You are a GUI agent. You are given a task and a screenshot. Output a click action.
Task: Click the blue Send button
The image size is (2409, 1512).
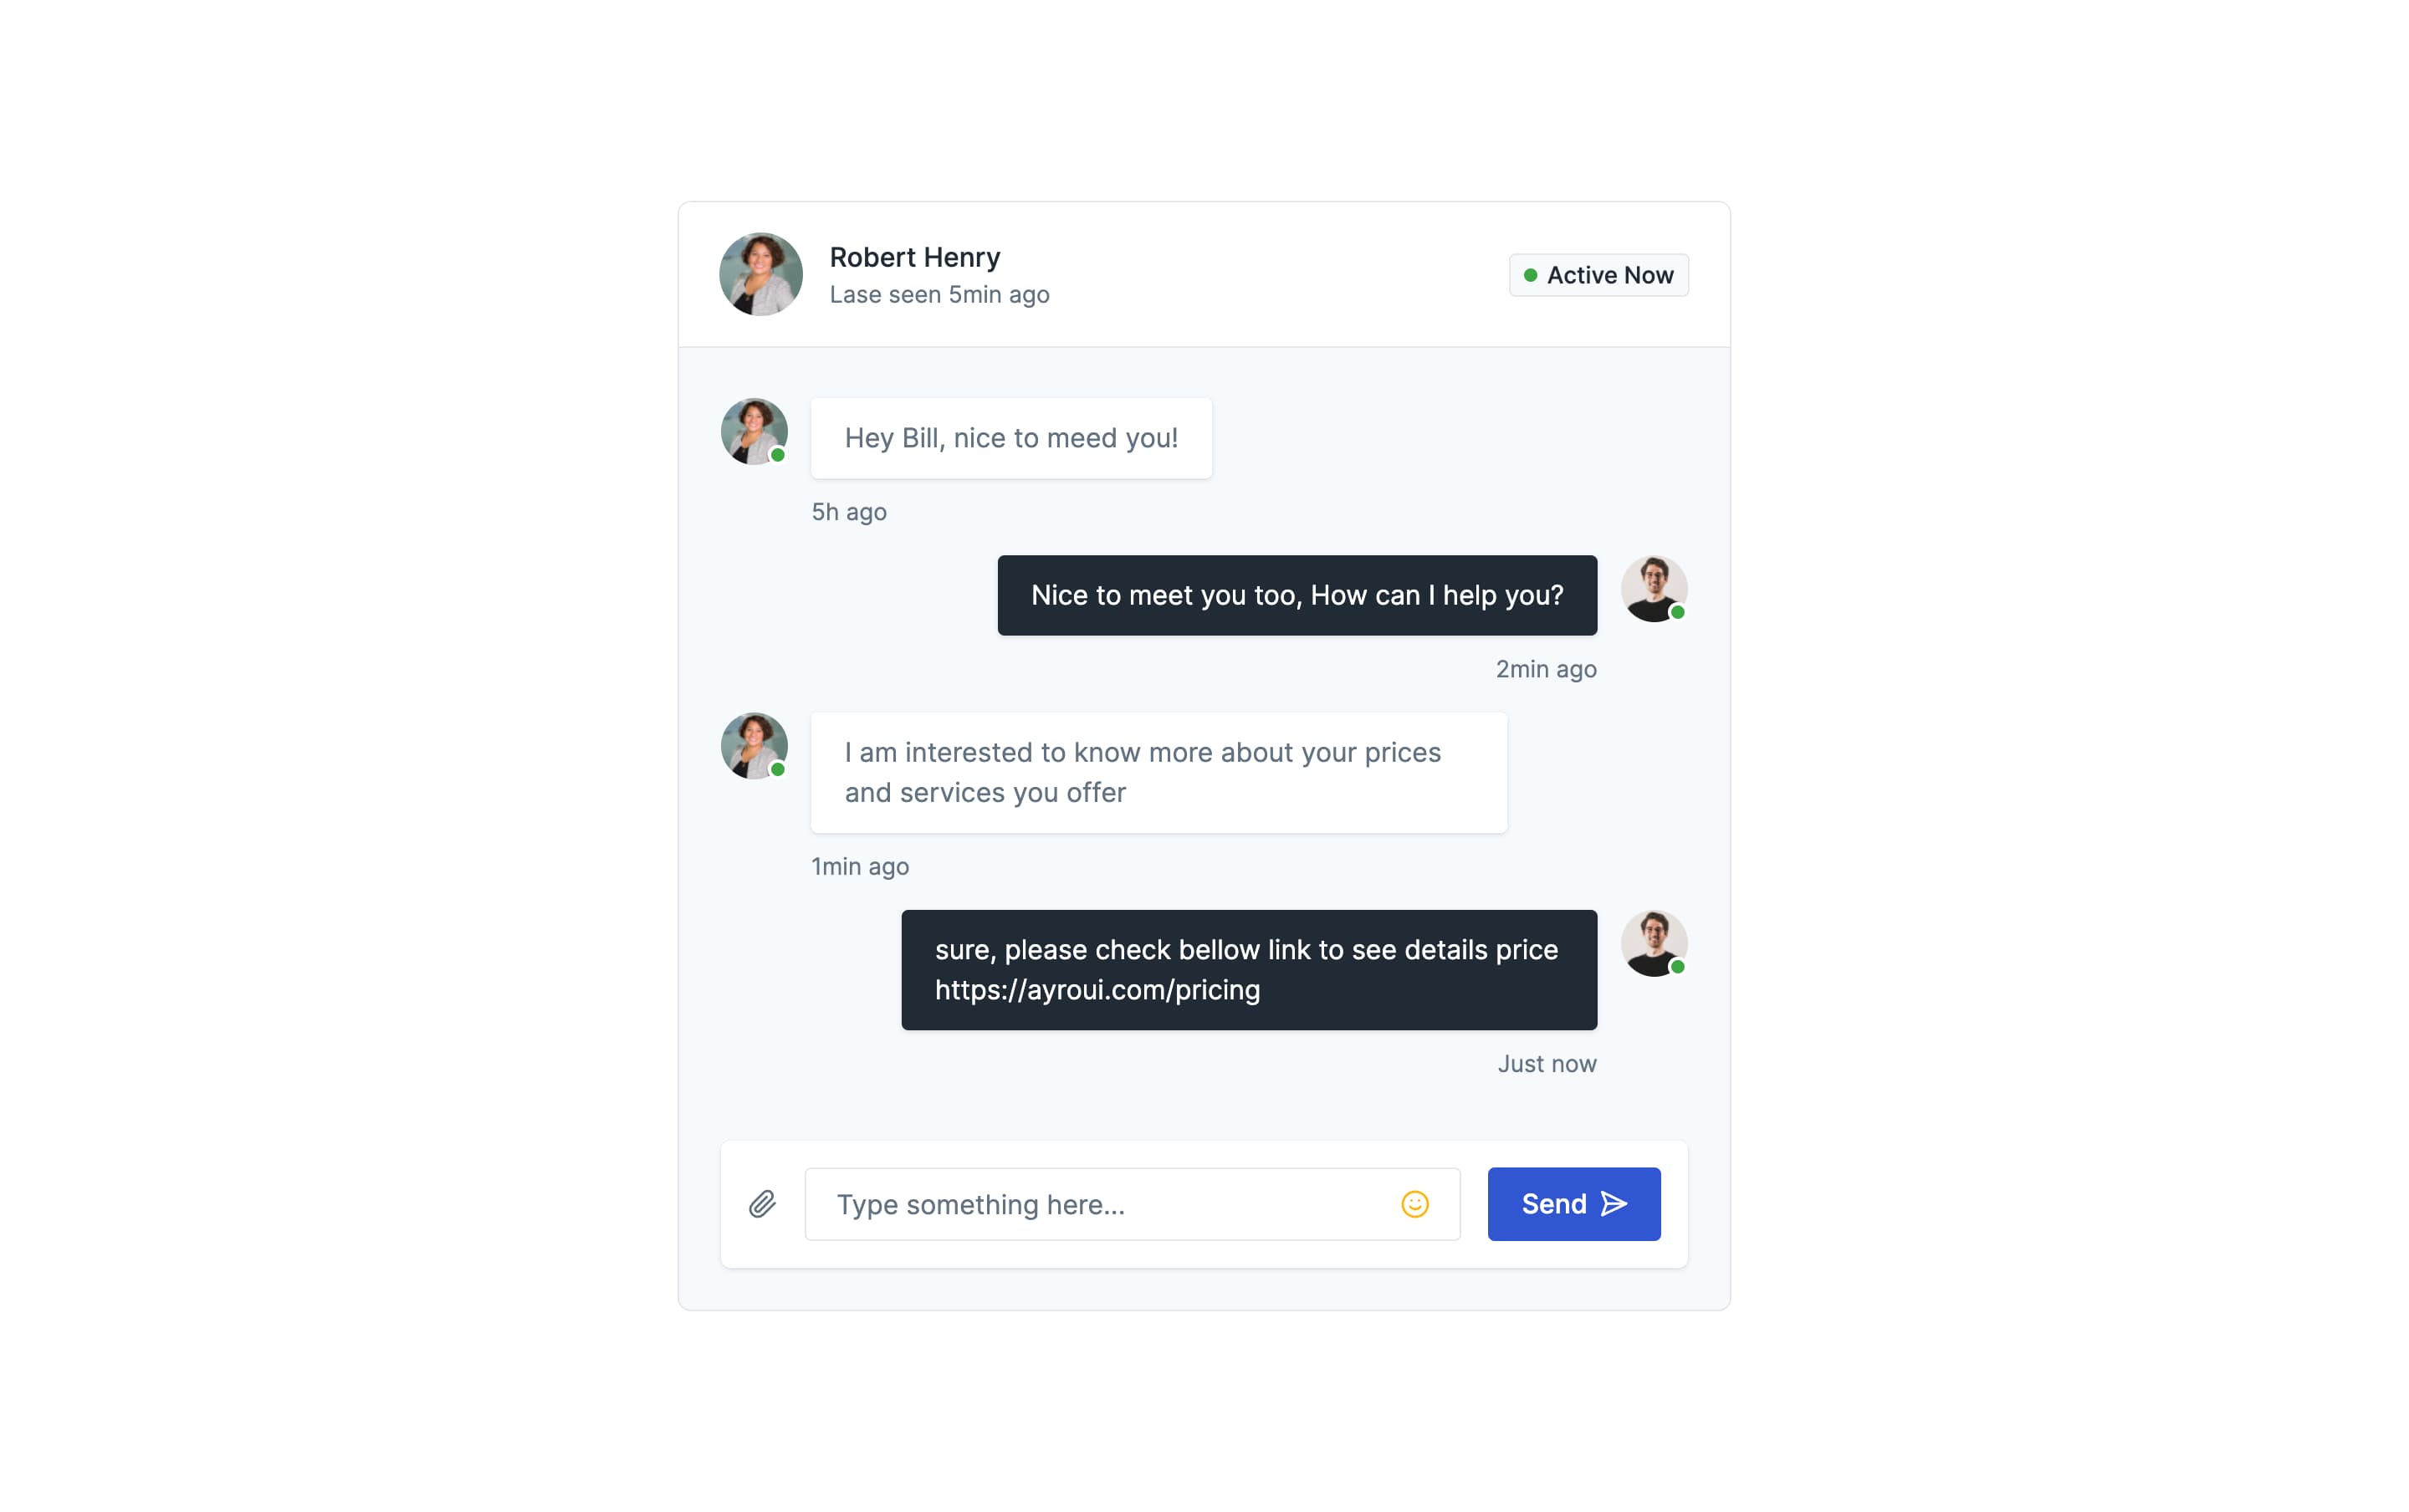(1573, 1203)
